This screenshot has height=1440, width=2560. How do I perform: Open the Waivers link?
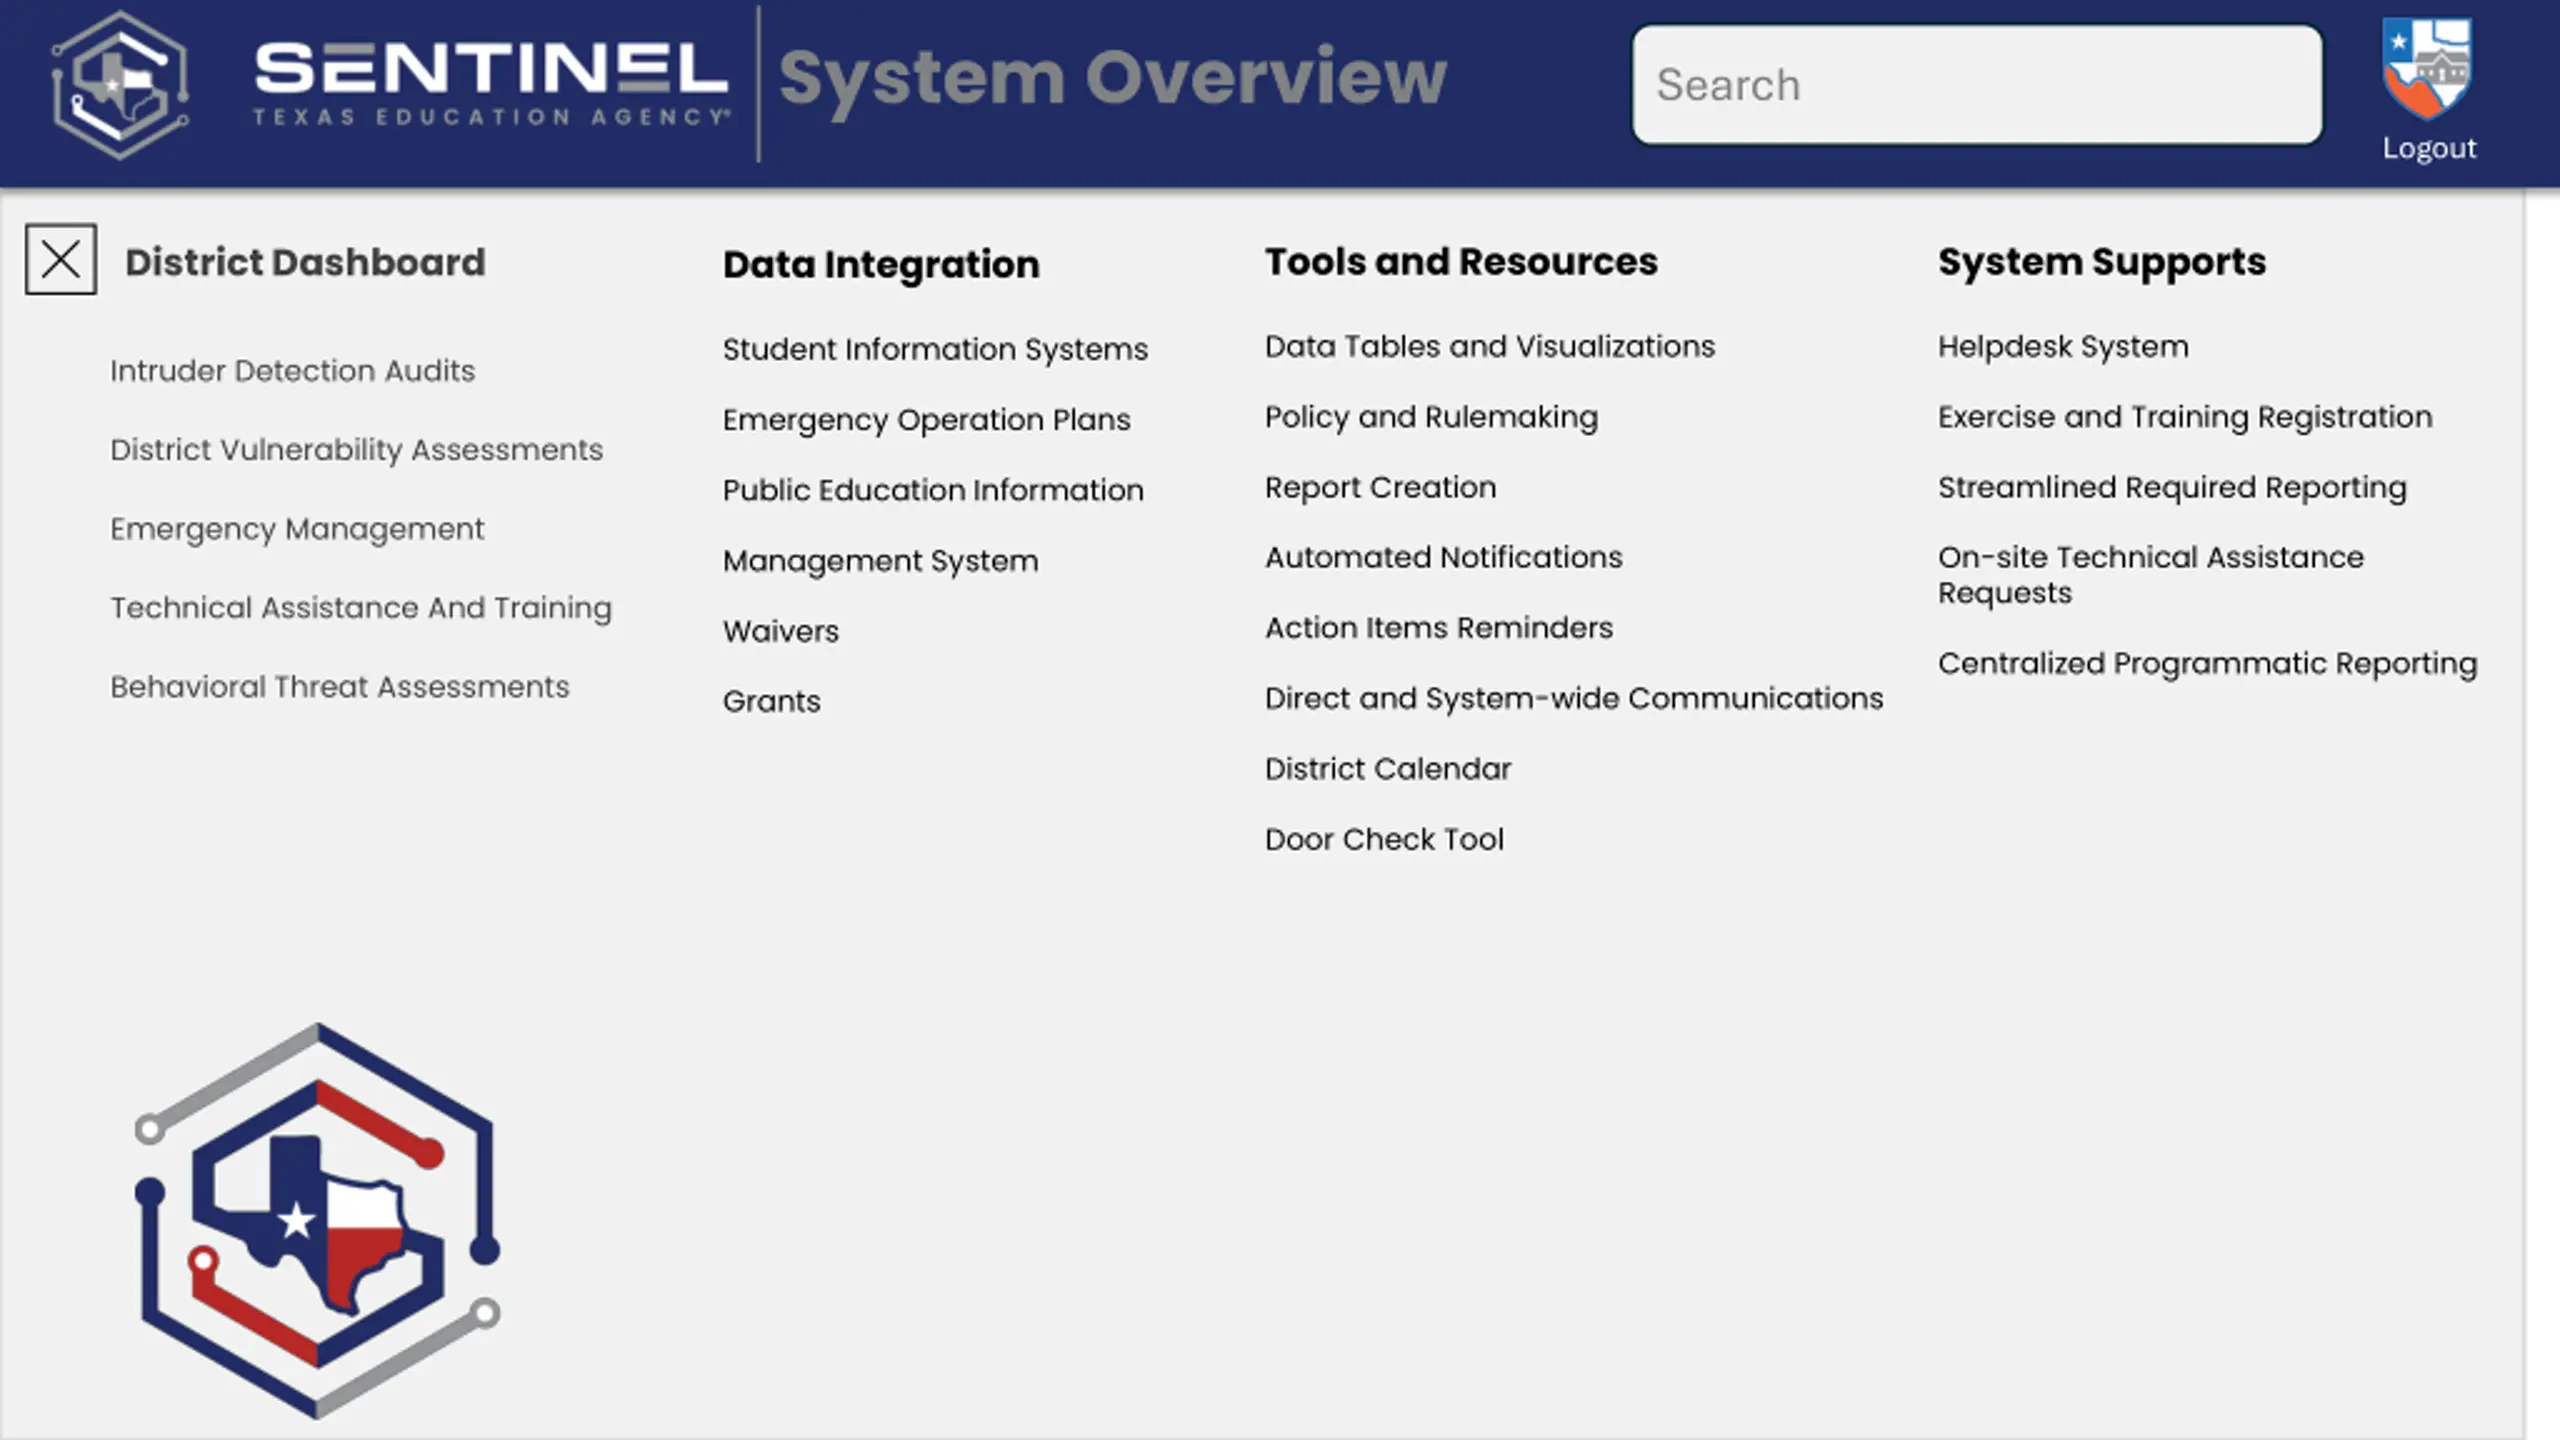pos(781,631)
